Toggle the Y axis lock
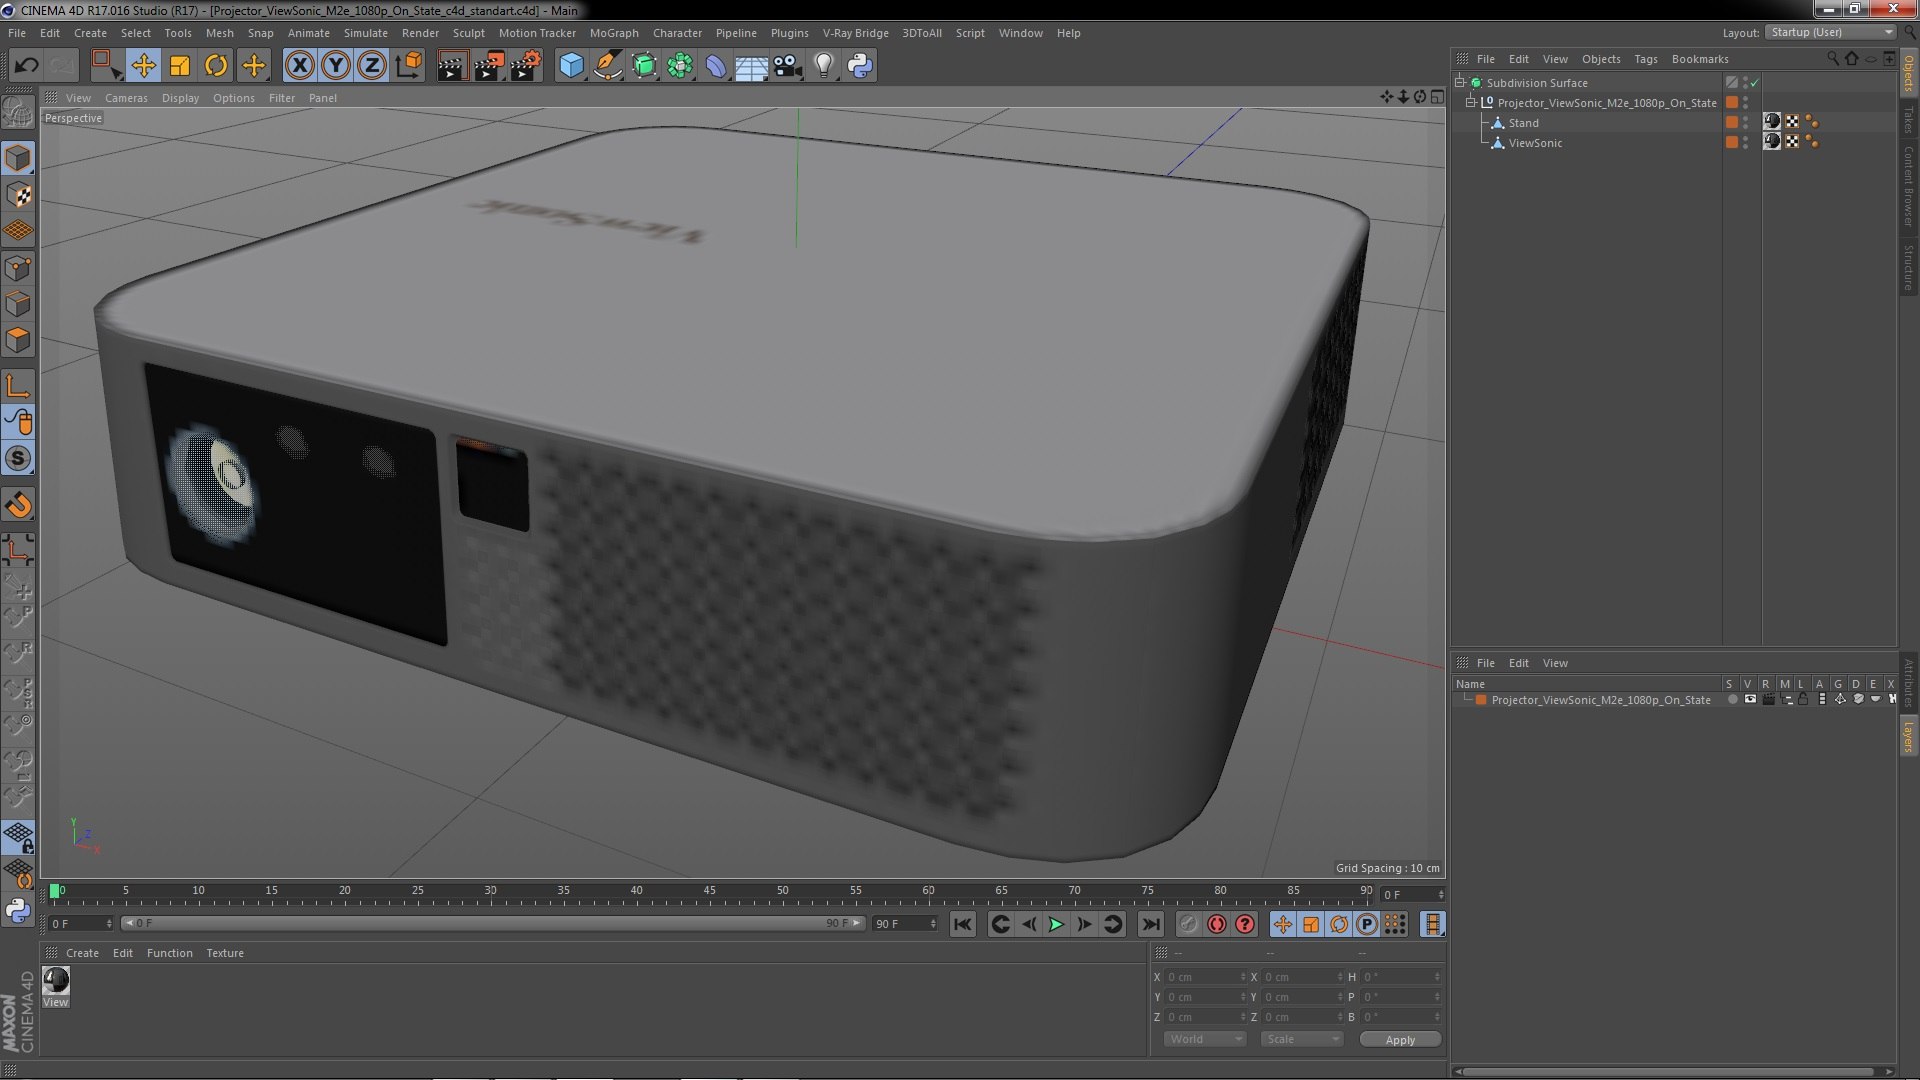Screen dimensions: 1920x1080 [336, 66]
